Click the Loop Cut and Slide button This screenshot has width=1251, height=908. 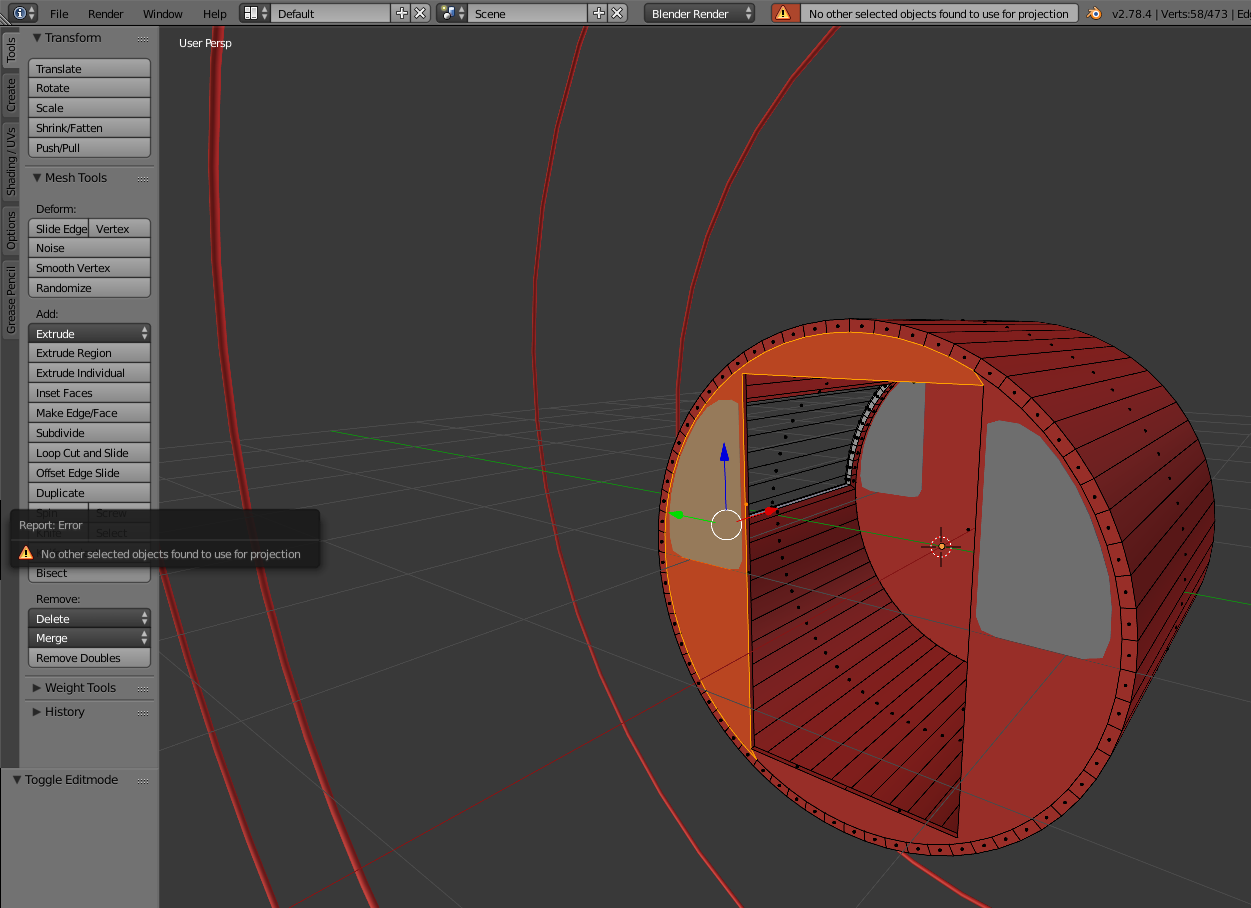[89, 453]
